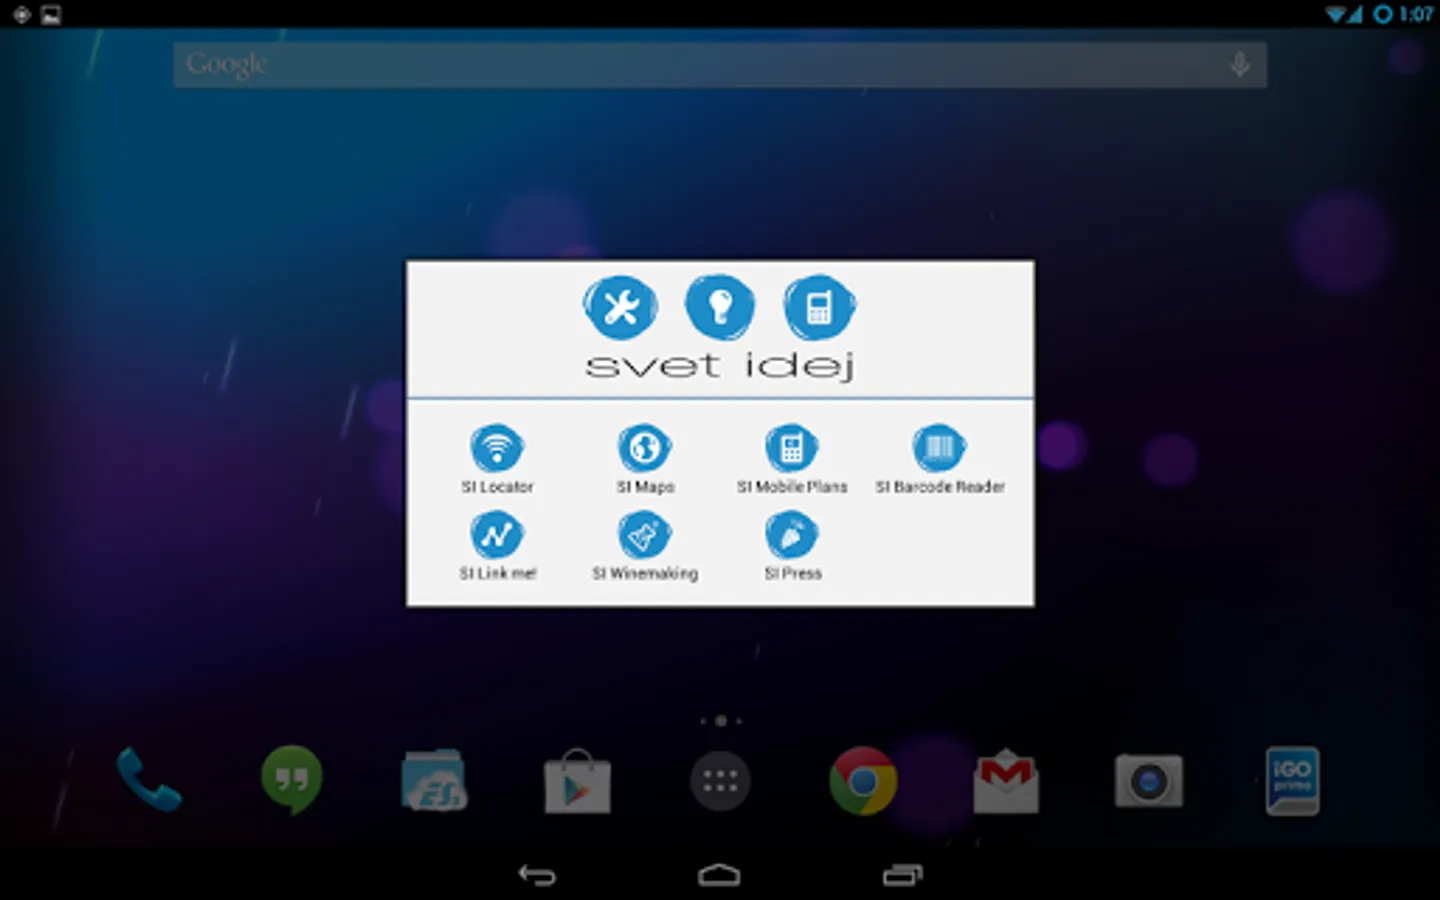Open the Camera app
The image size is (1440, 900).
1148,781
